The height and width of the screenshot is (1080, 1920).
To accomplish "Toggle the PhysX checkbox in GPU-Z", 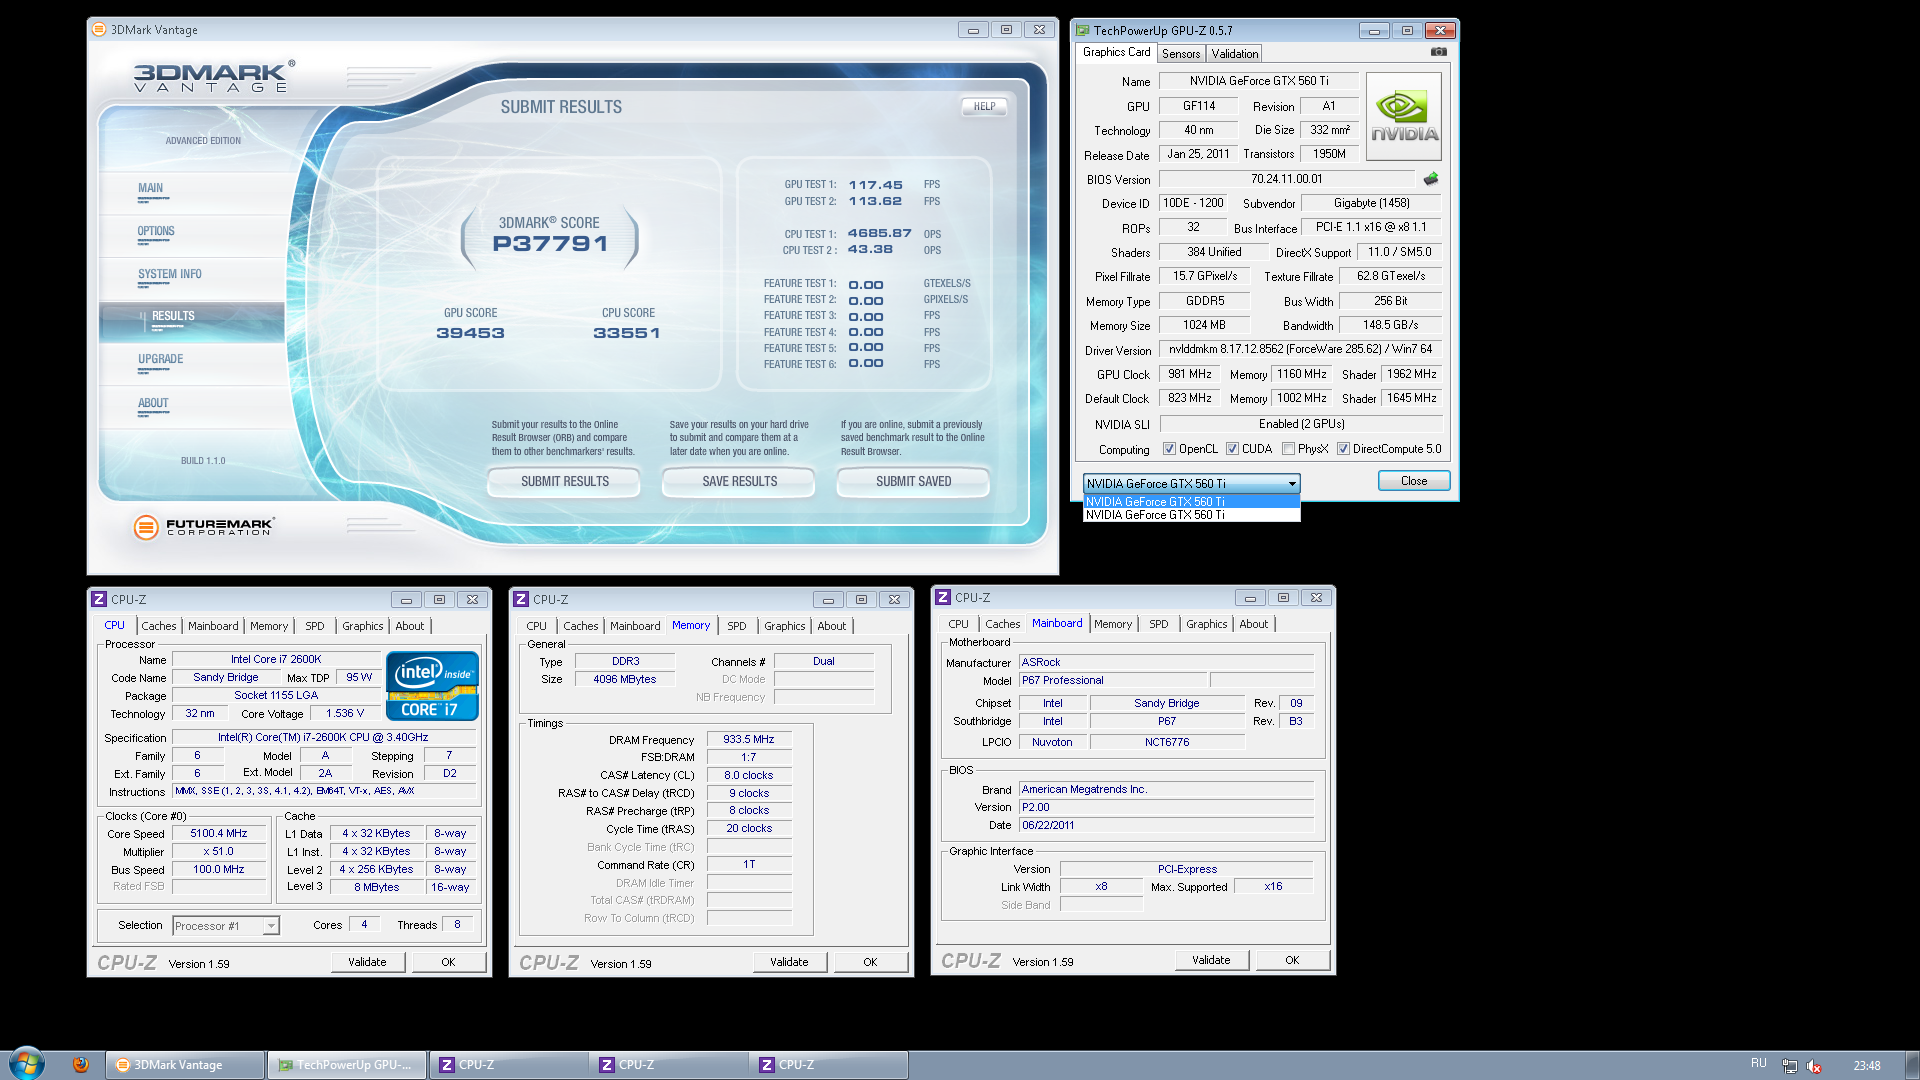I will pyautogui.click(x=1289, y=449).
